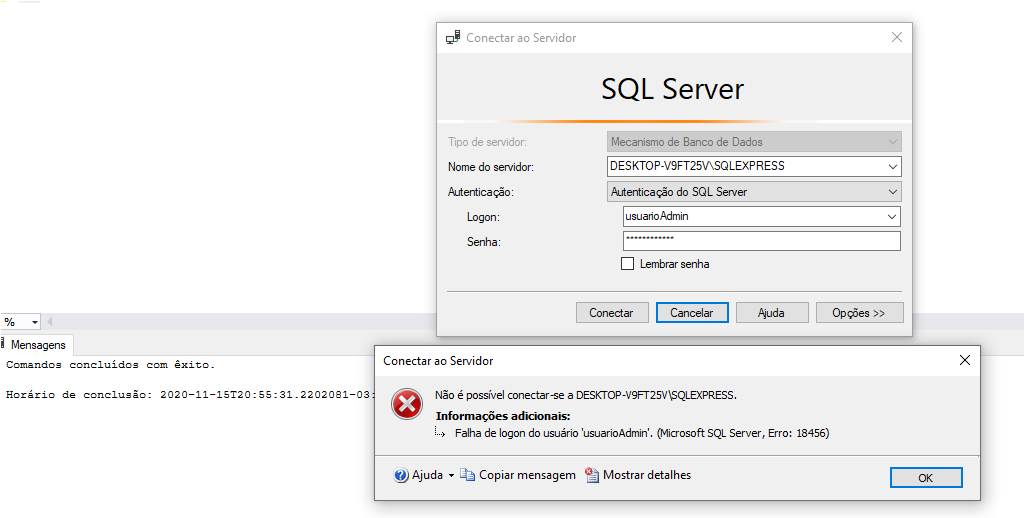Open the Autenticação dropdown list

(x=892, y=192)
